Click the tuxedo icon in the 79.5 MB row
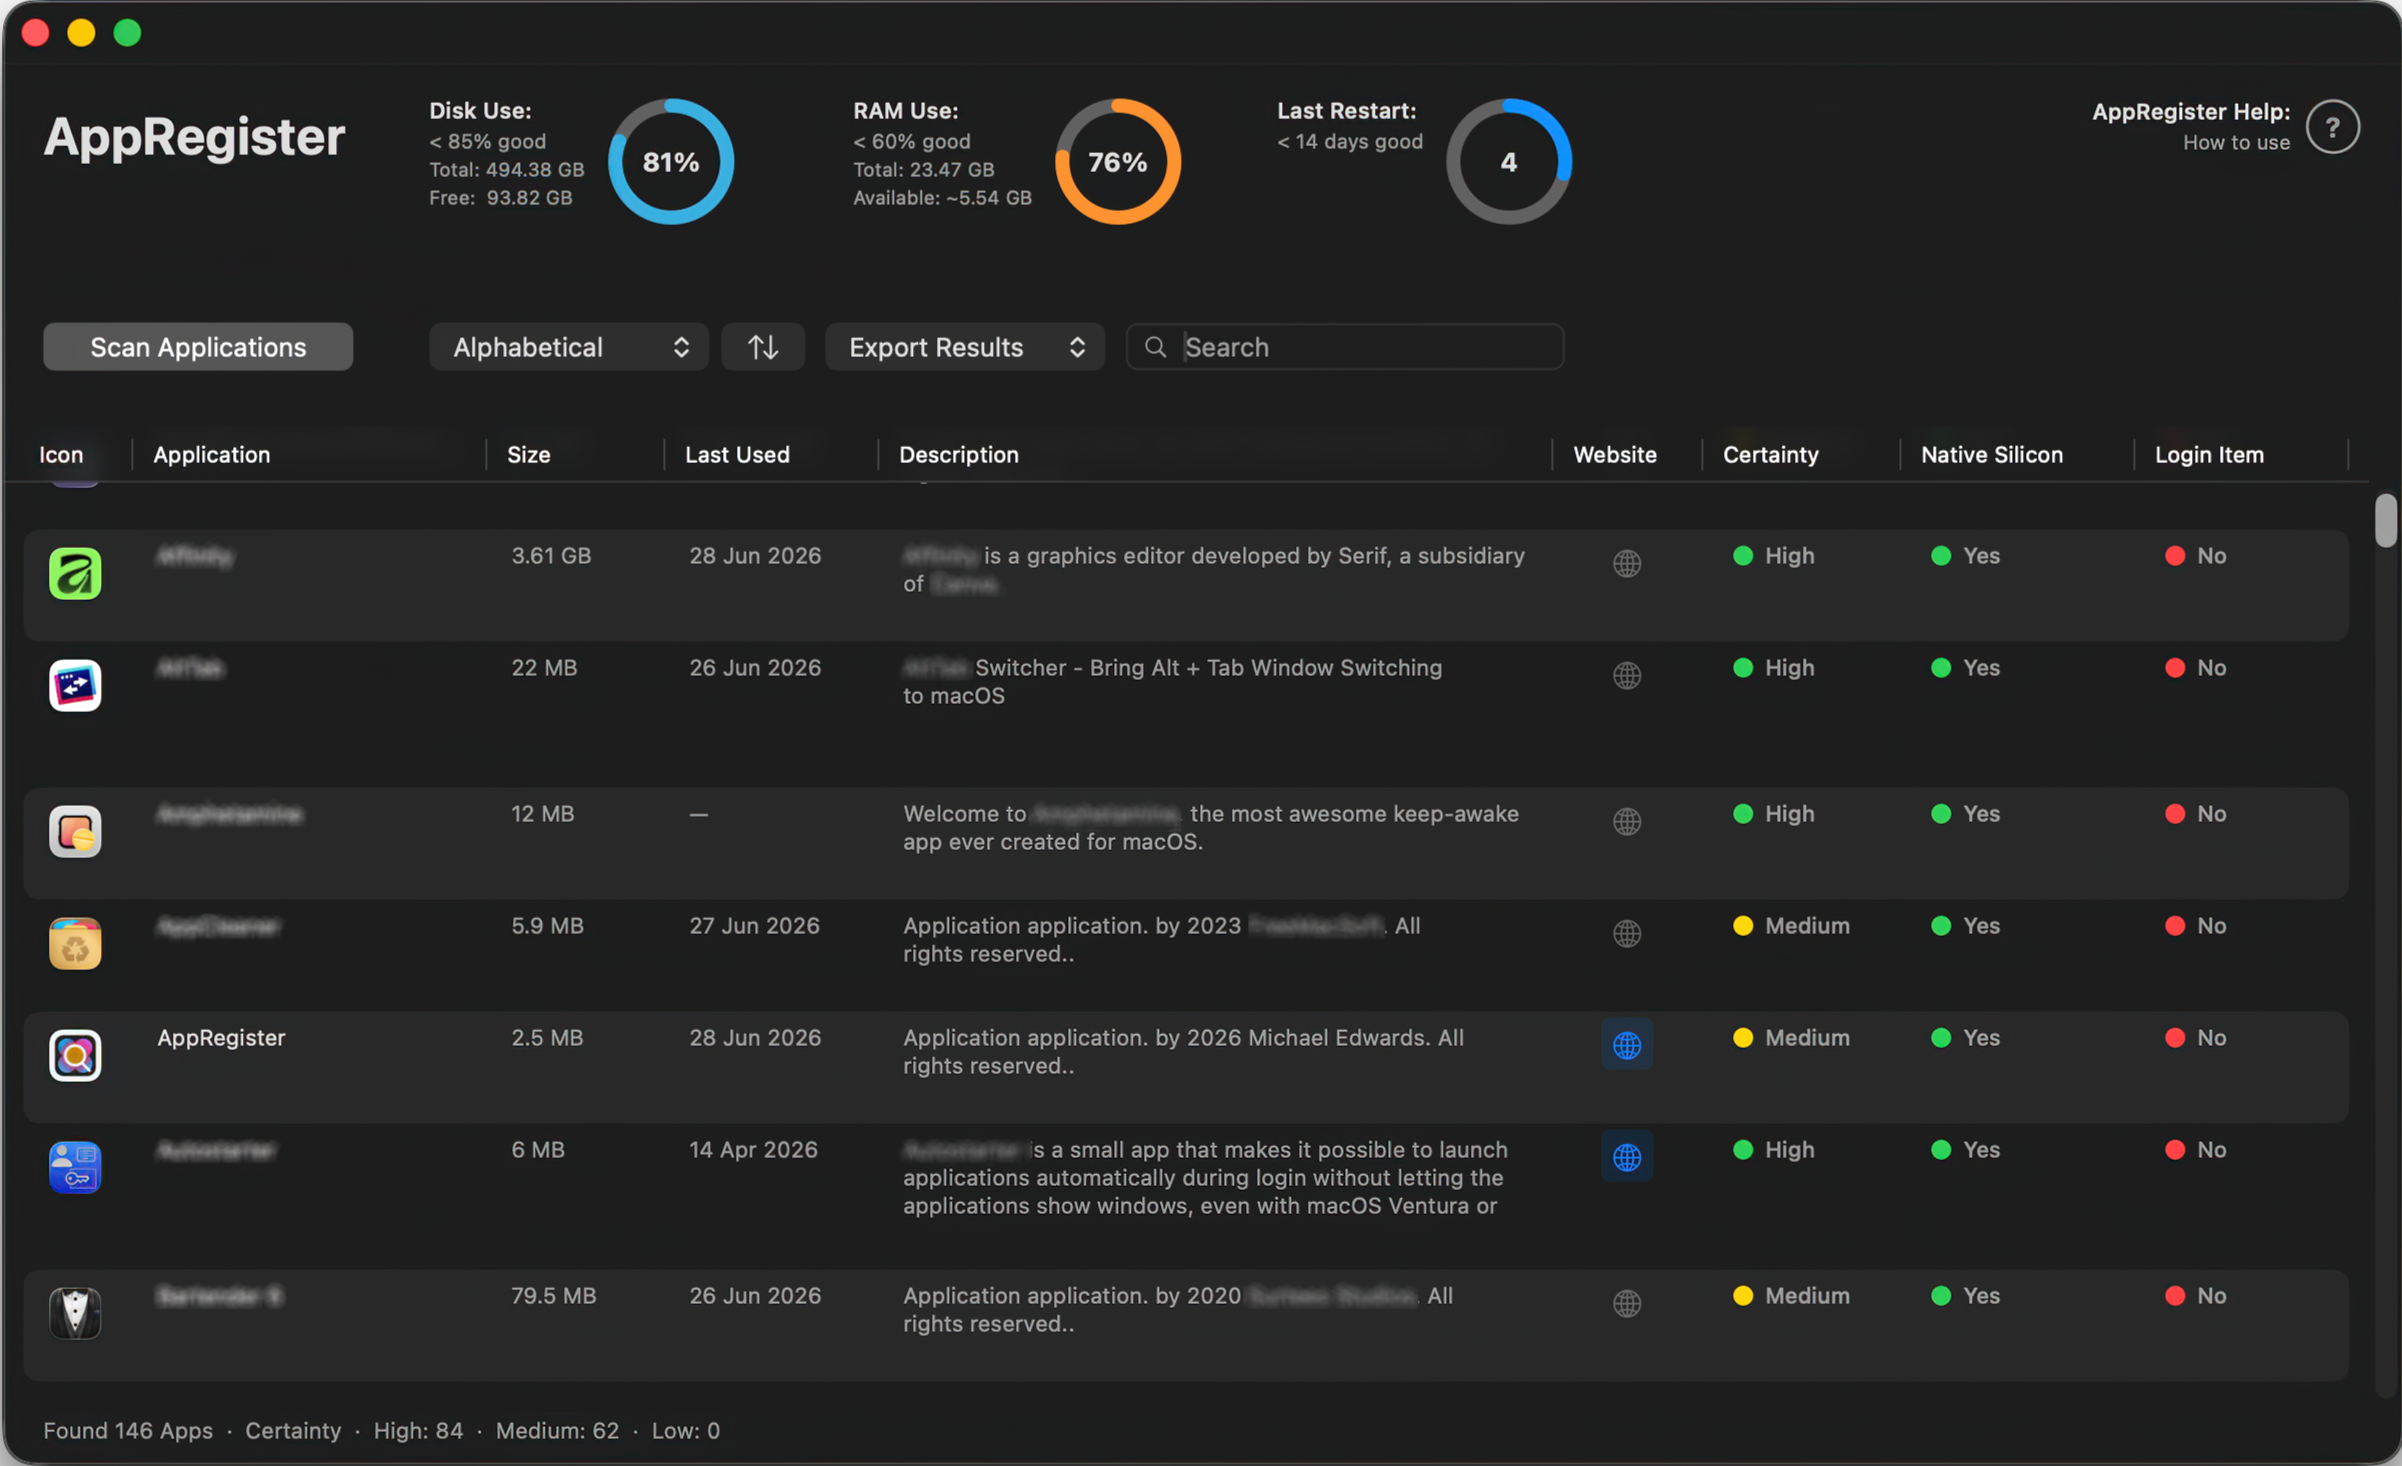 click(x=75, y=1313)
